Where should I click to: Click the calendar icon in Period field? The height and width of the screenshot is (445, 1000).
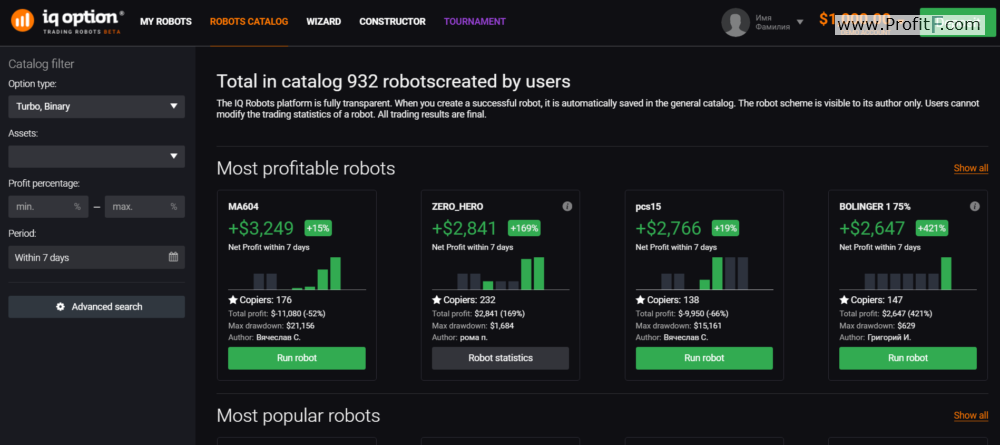(173, 258)
